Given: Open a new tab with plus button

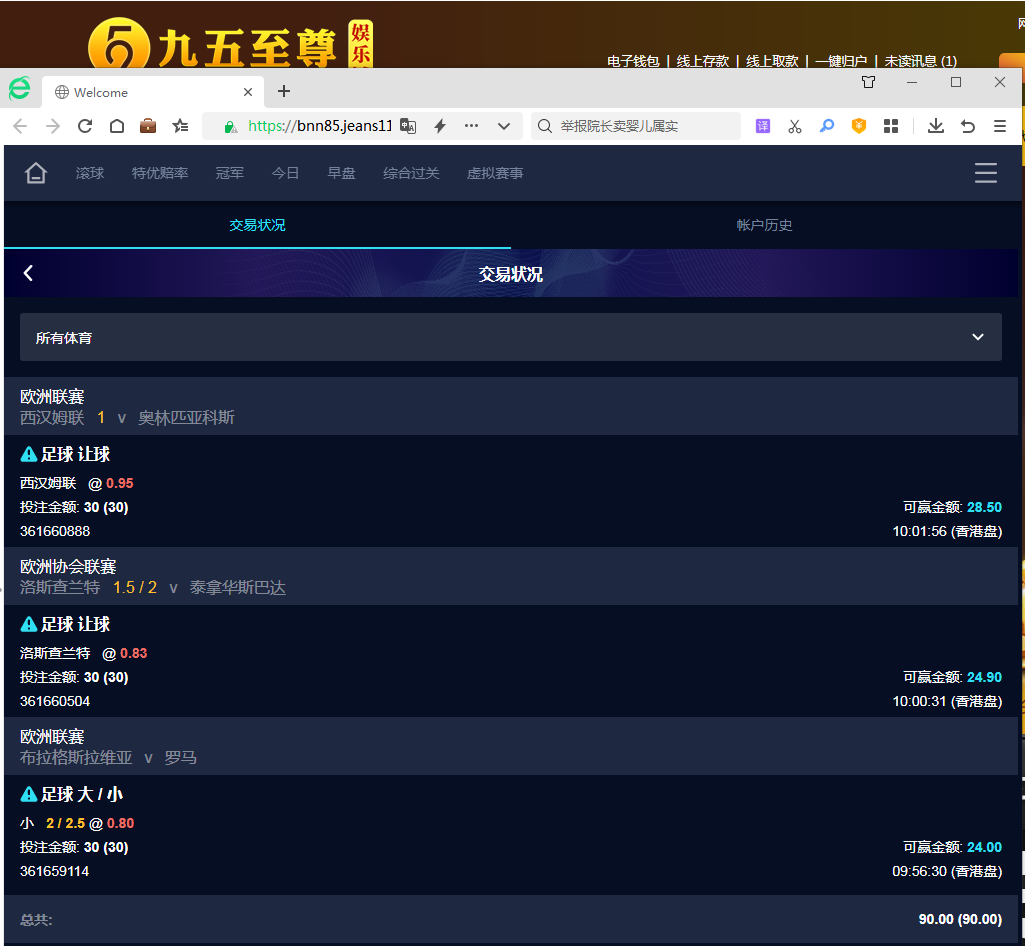Looking at the screenshot, I should tap(284, 92).
